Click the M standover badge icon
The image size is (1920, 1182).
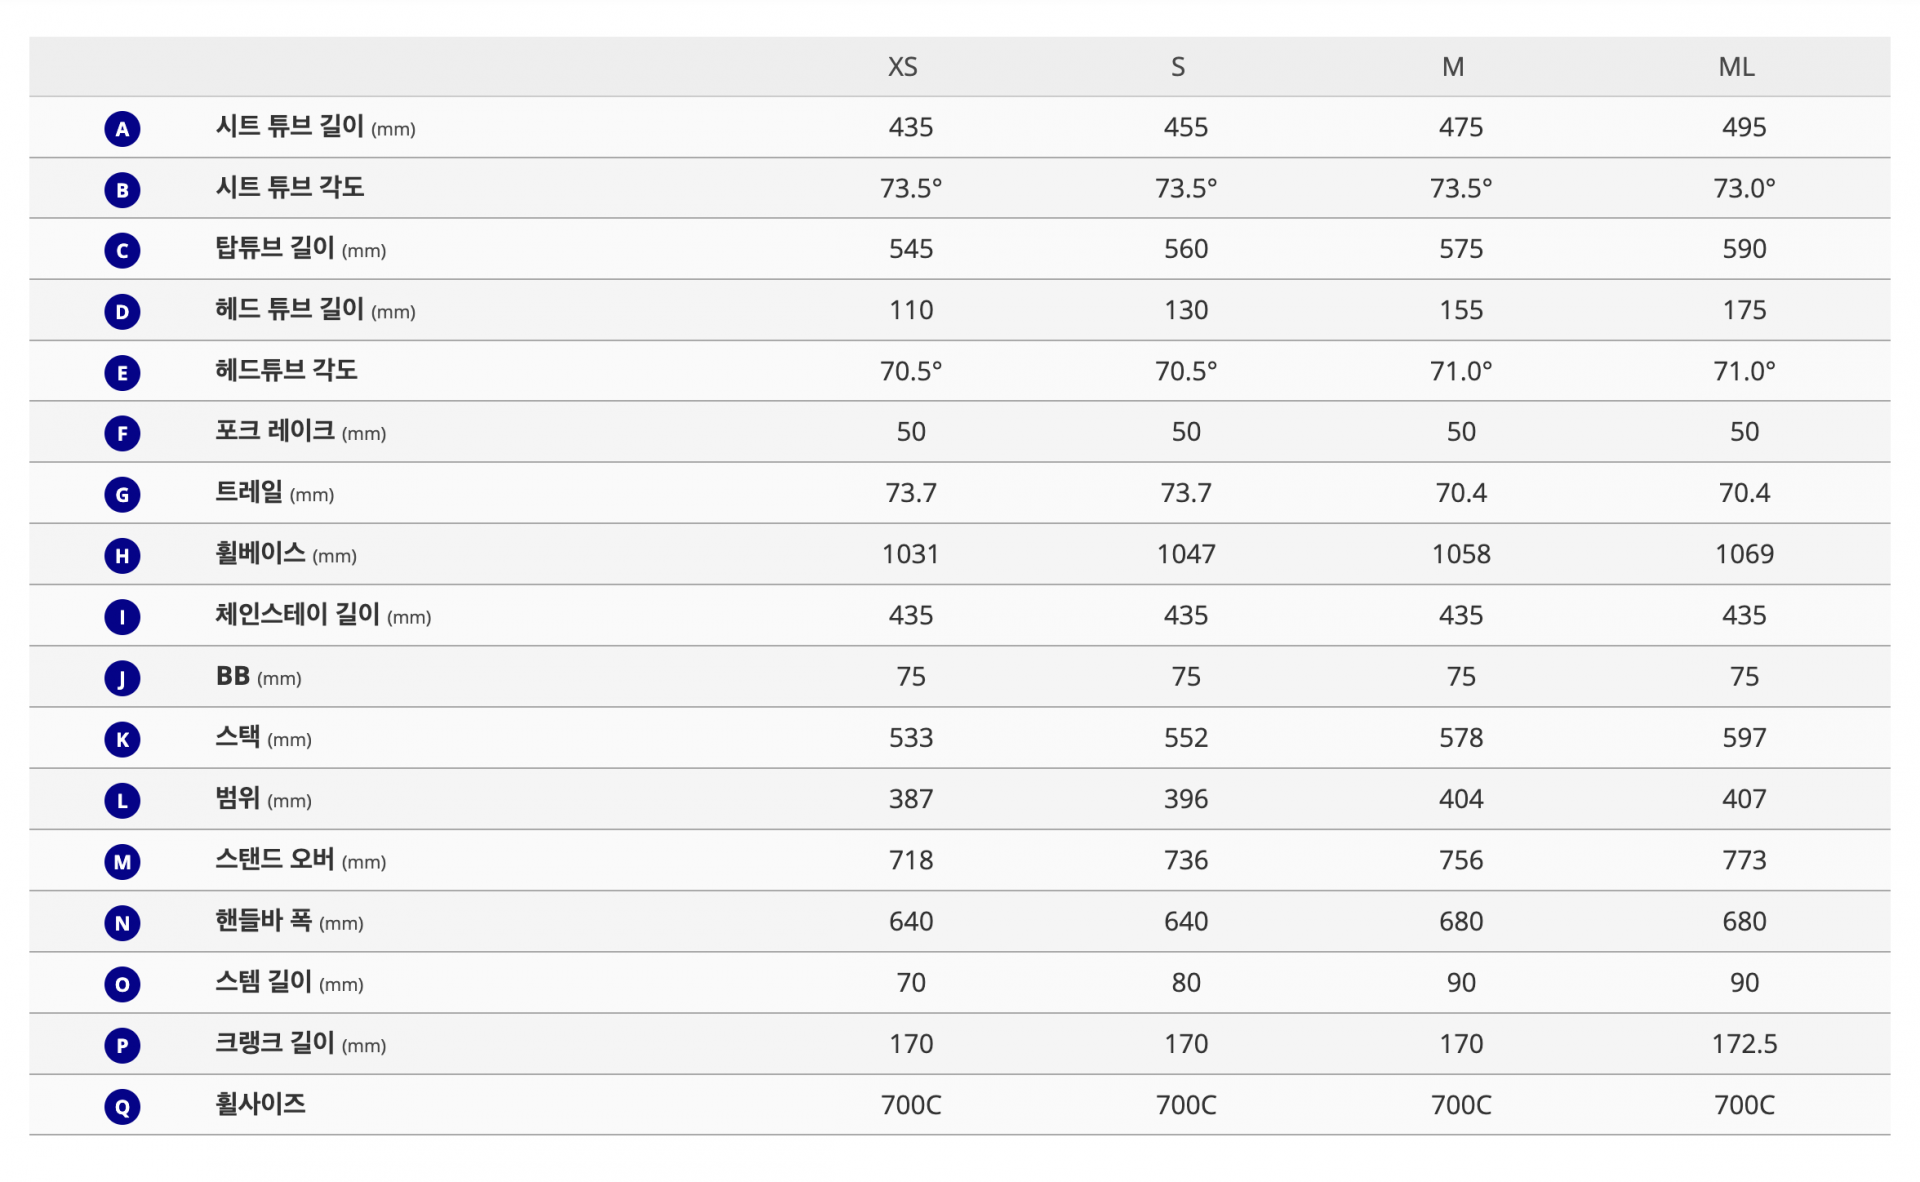pos(122,862)
